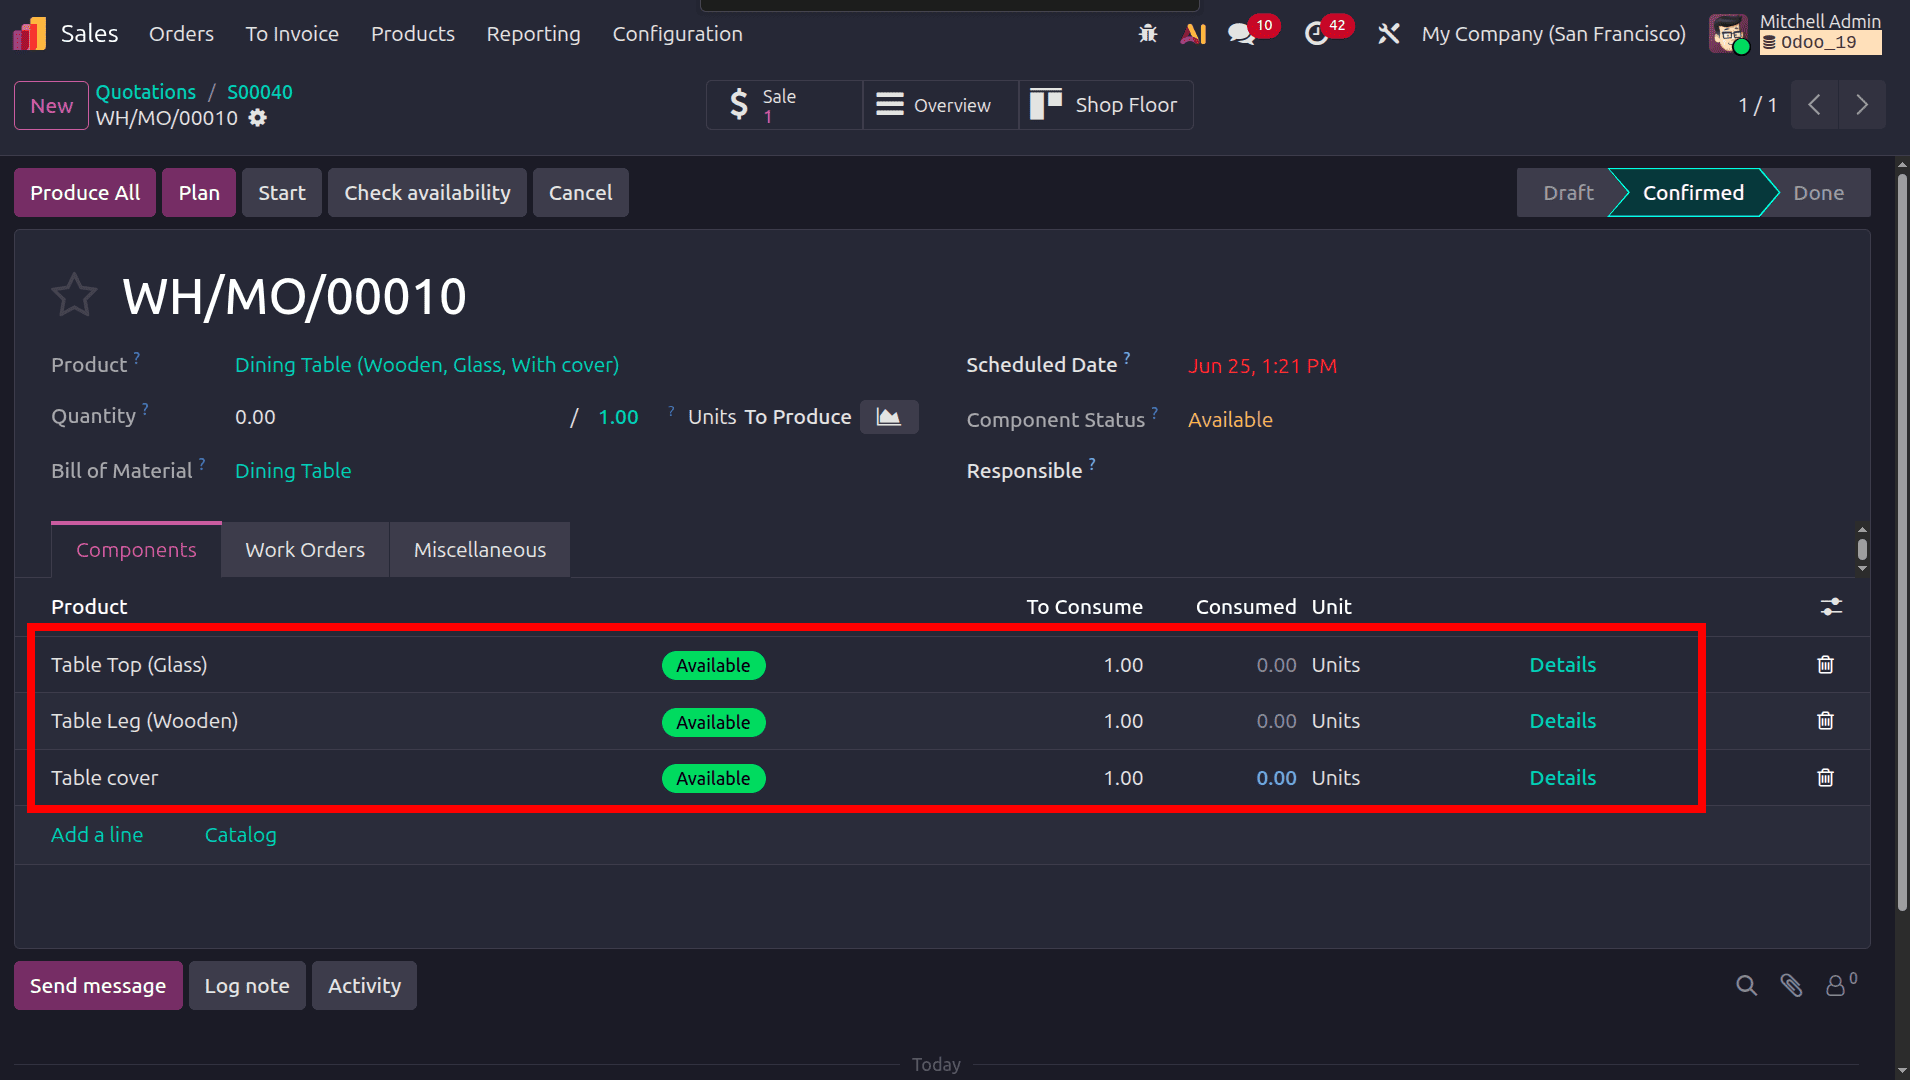Open Dining Table bill of material

(x=293, y=471)
